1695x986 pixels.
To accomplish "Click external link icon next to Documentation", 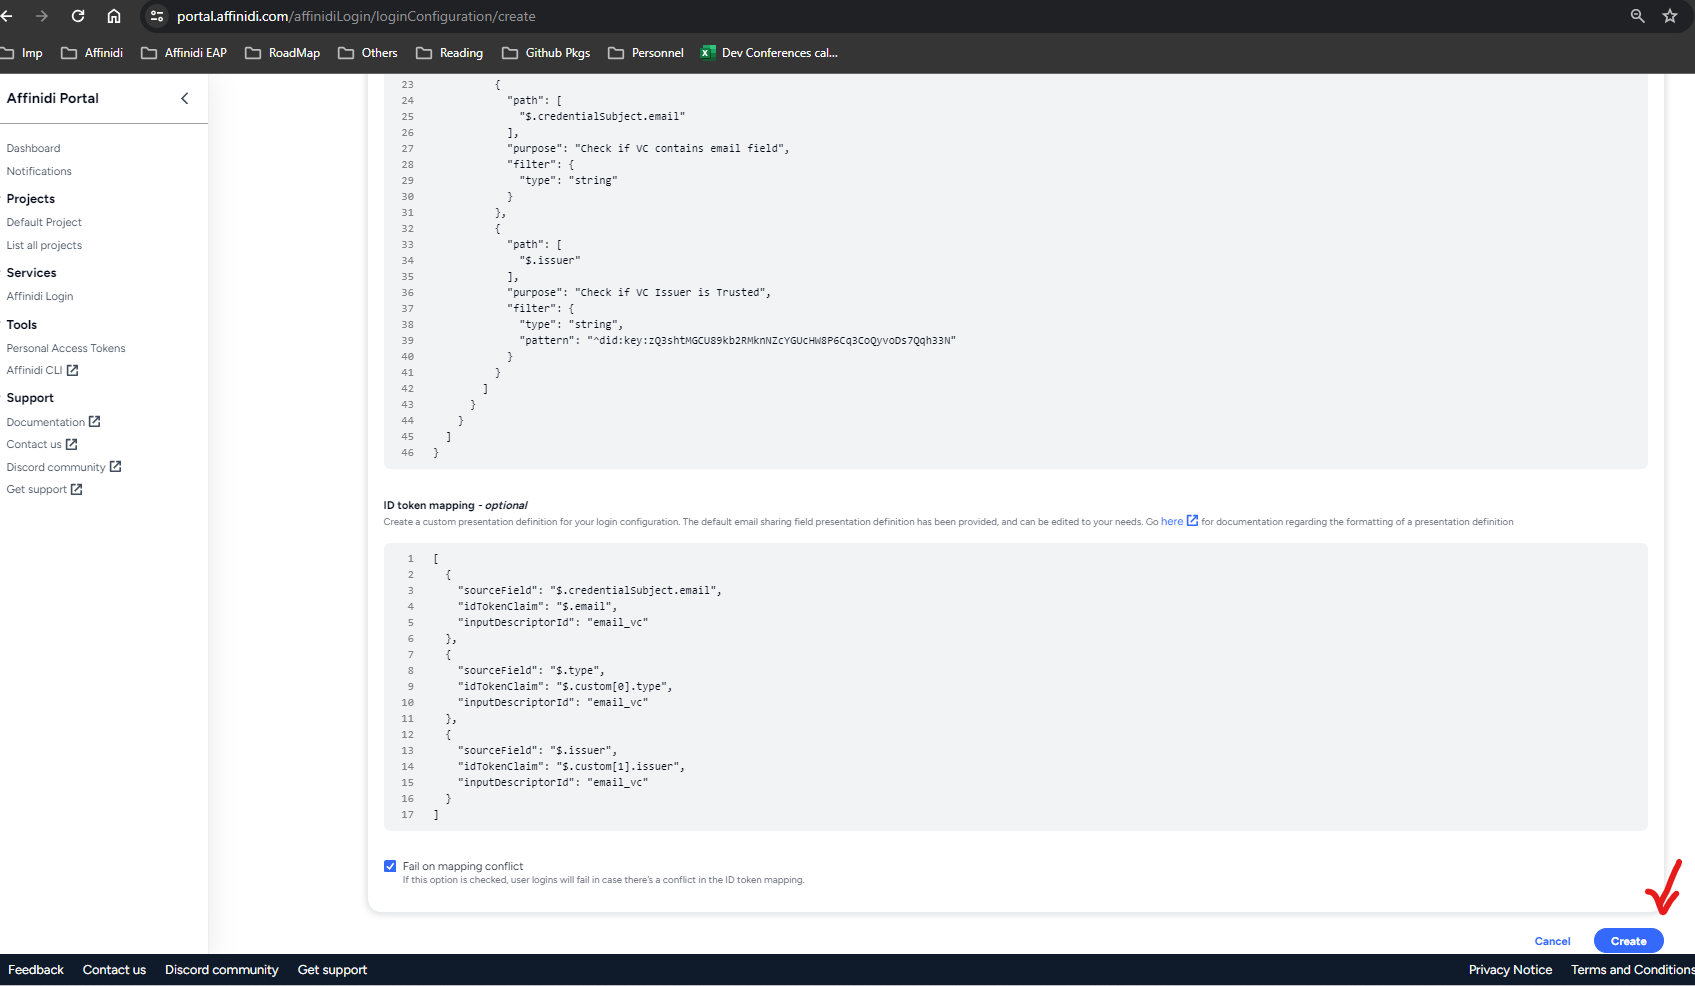I will tap(94, 422).
